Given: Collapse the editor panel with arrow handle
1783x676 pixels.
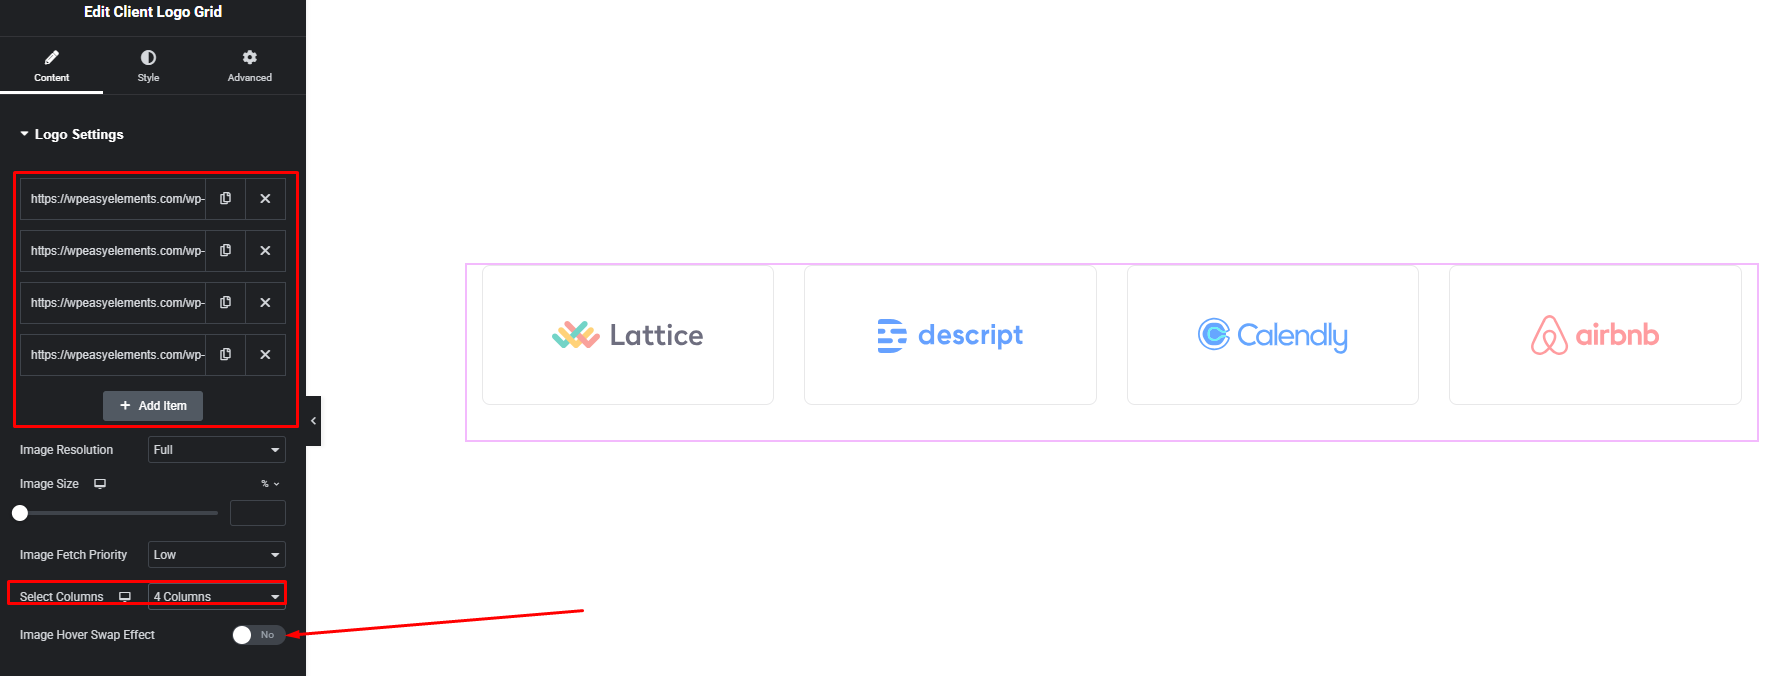Looking at the screenshot, I should point(313,421).
